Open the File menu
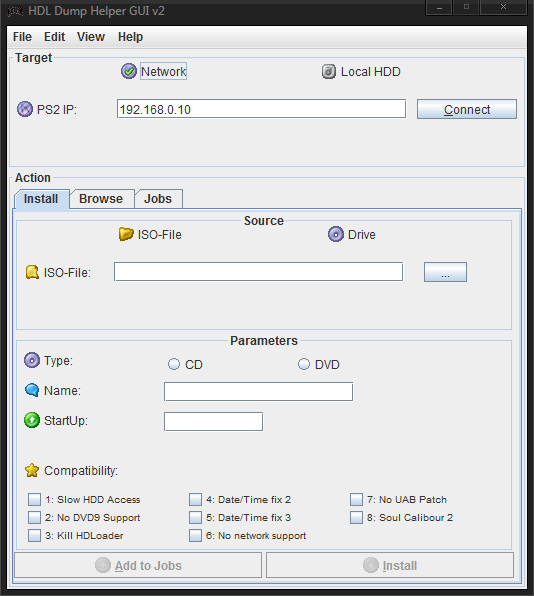This screenshot has height=596, width=534. [22, 37]
